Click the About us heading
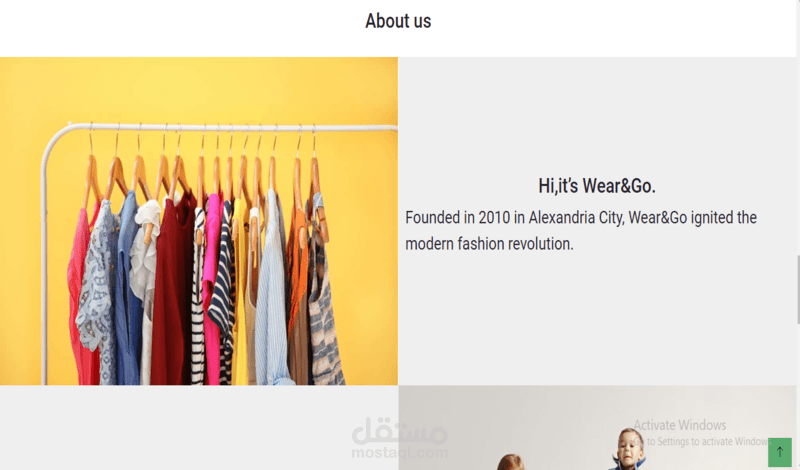This screenshot has width=800, height=470. pyautogui.click(x=398, y=21)
